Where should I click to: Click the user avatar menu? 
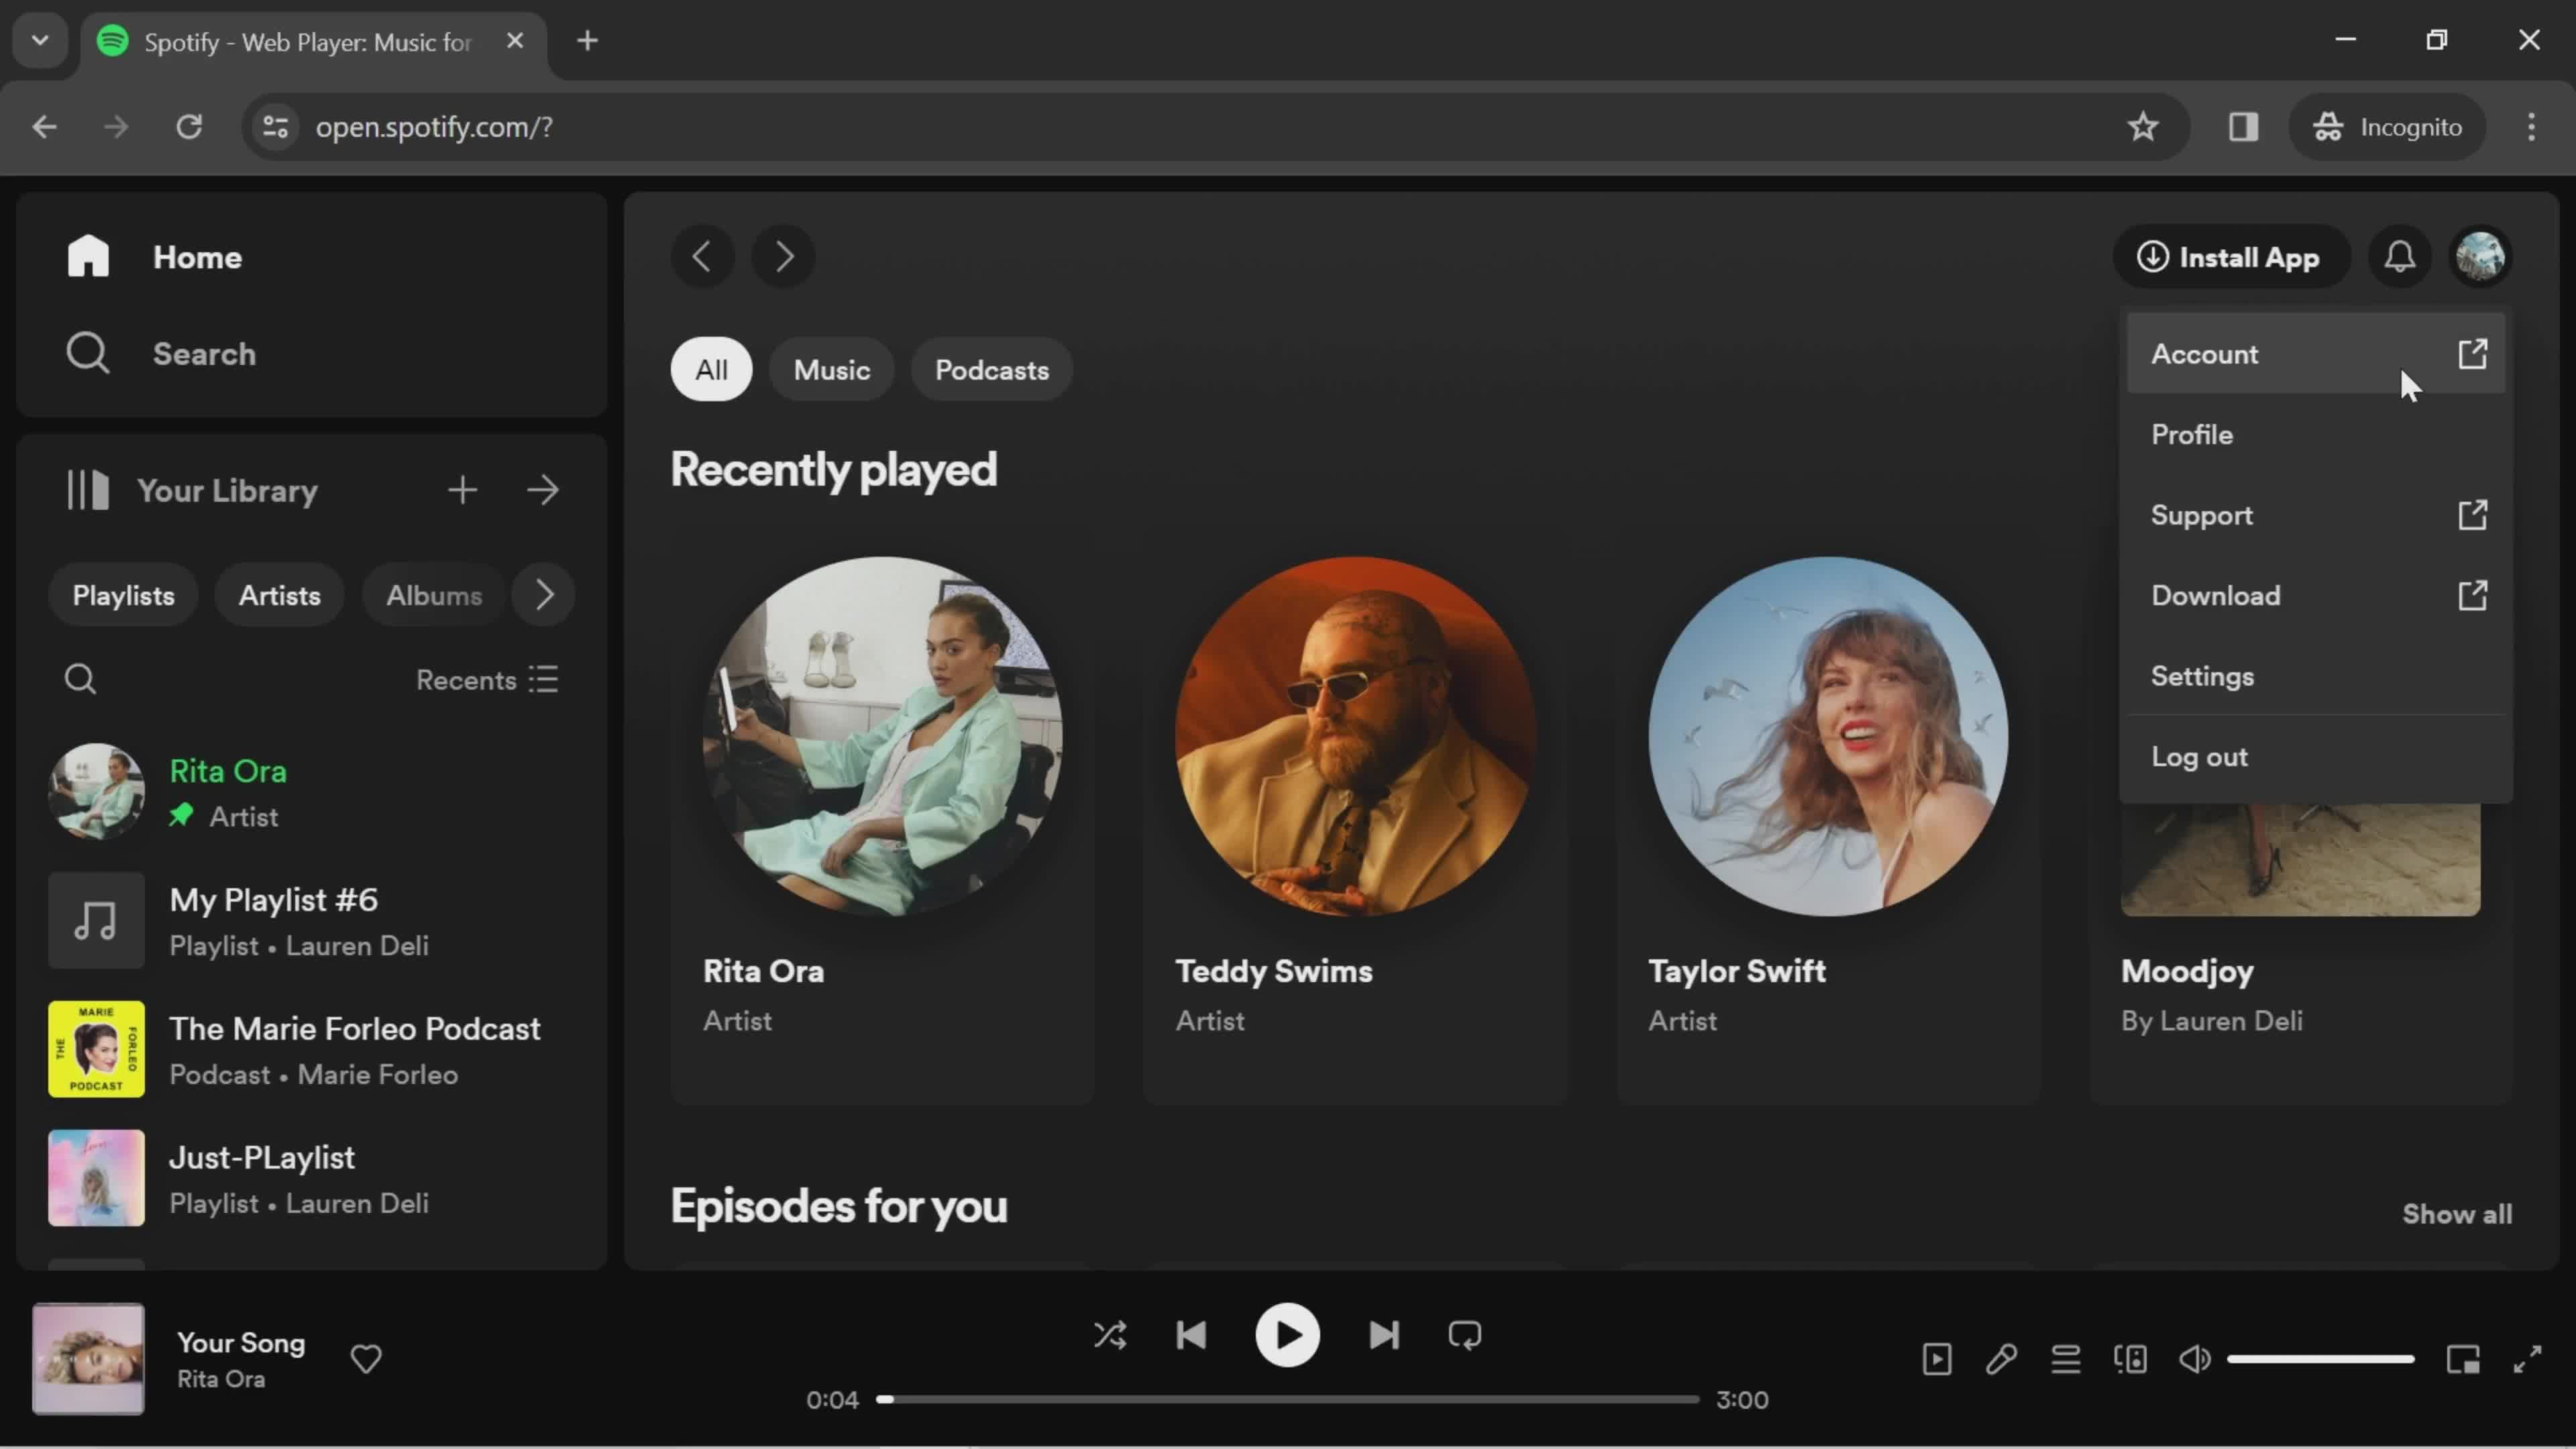pyautogui.click(x=2481, y=257)
